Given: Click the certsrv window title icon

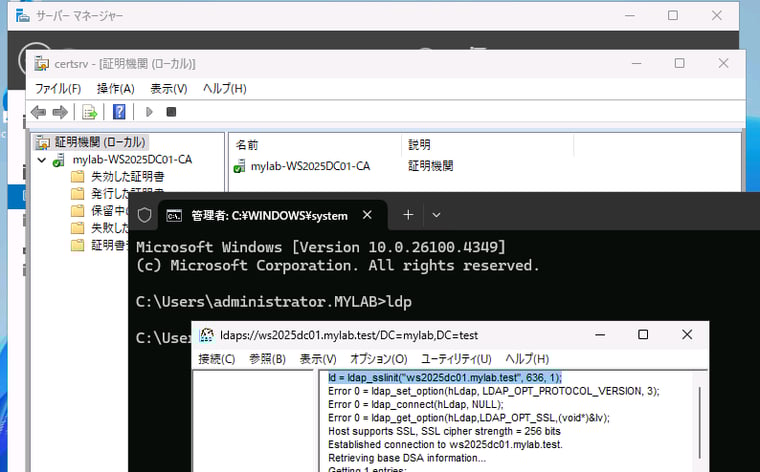Looking at the screenshot, I should point(42,63).
